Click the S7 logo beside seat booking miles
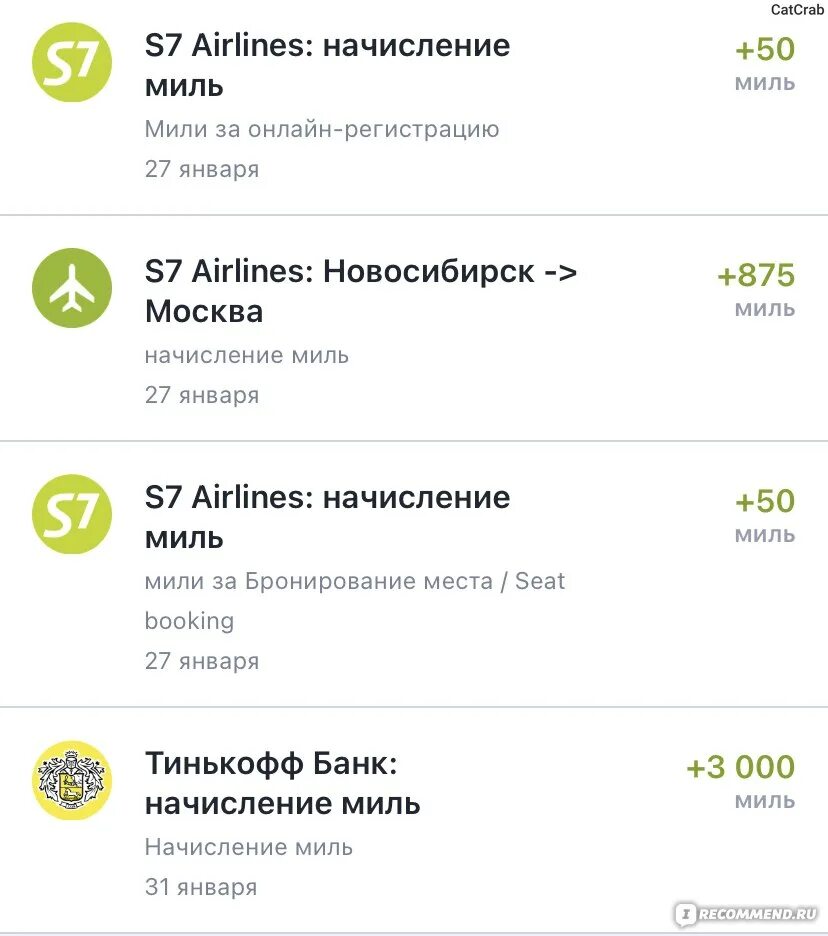Viewport: 828px width, 936px height. [x=72, y=514]
